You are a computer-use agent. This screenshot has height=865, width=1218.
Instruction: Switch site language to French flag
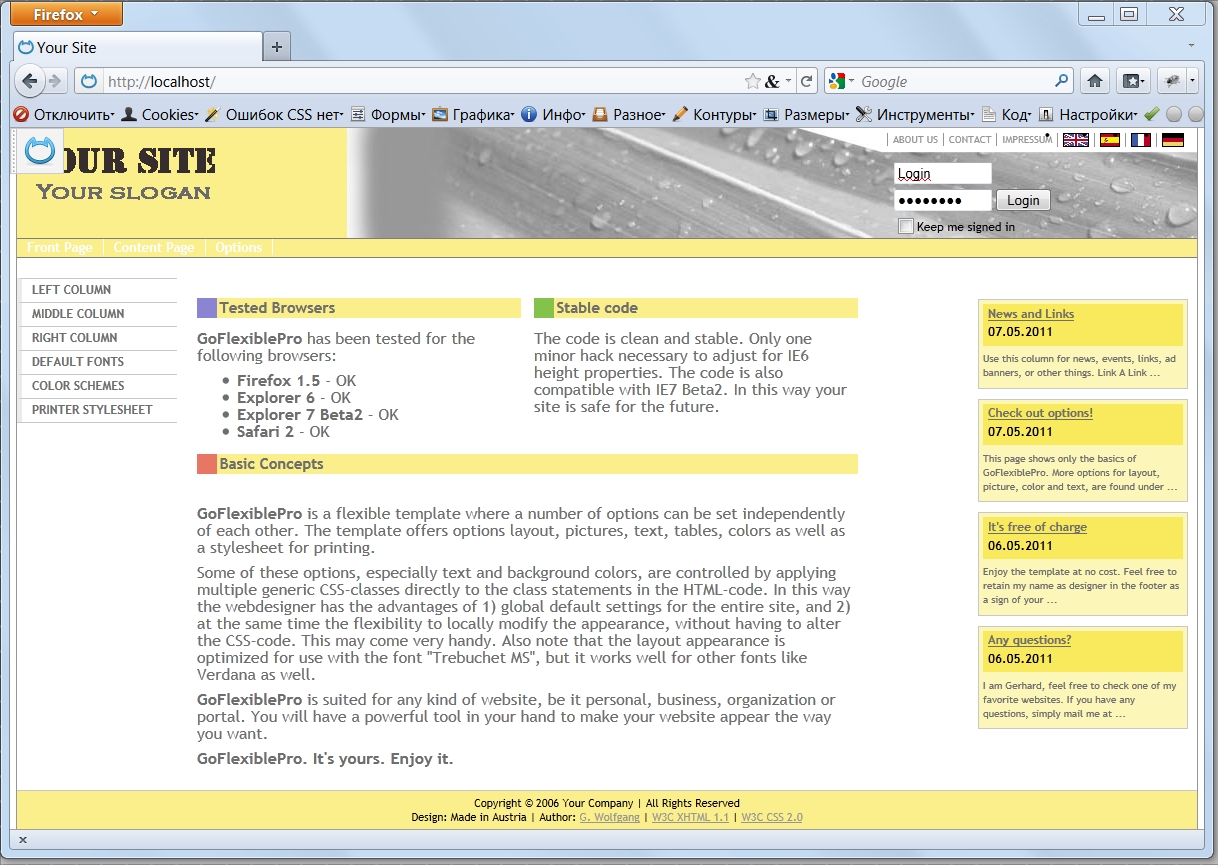click(x=1140, y=140)
